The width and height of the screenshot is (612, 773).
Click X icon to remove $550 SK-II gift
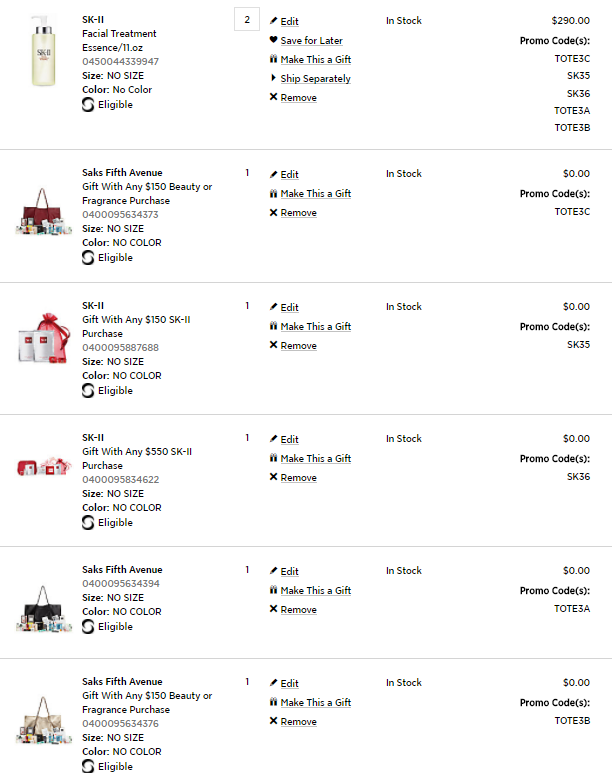pyautogui.click(x=274, y=477)
